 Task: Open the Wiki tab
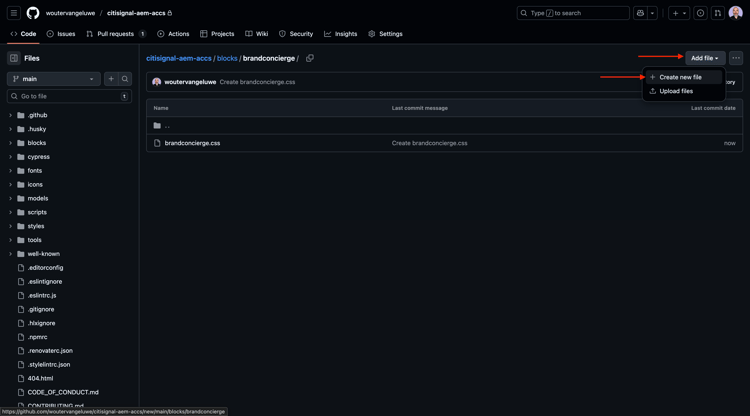click(x=257, y=34)
